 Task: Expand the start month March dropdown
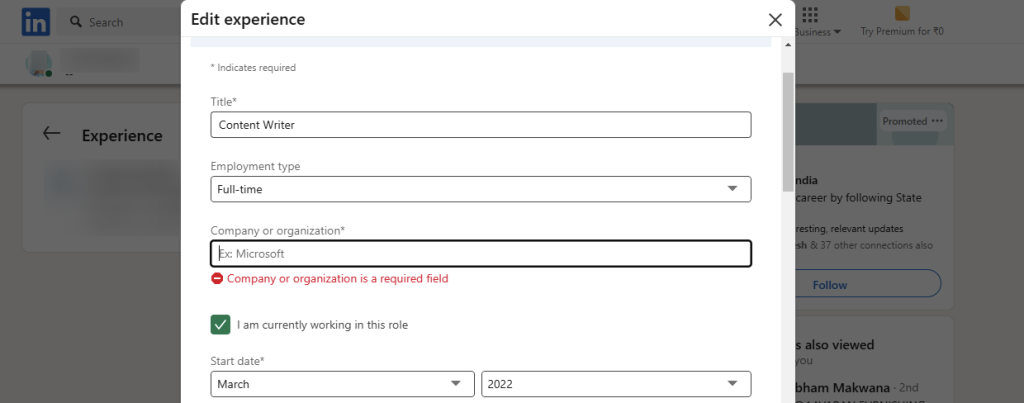(x=342, y=384)
